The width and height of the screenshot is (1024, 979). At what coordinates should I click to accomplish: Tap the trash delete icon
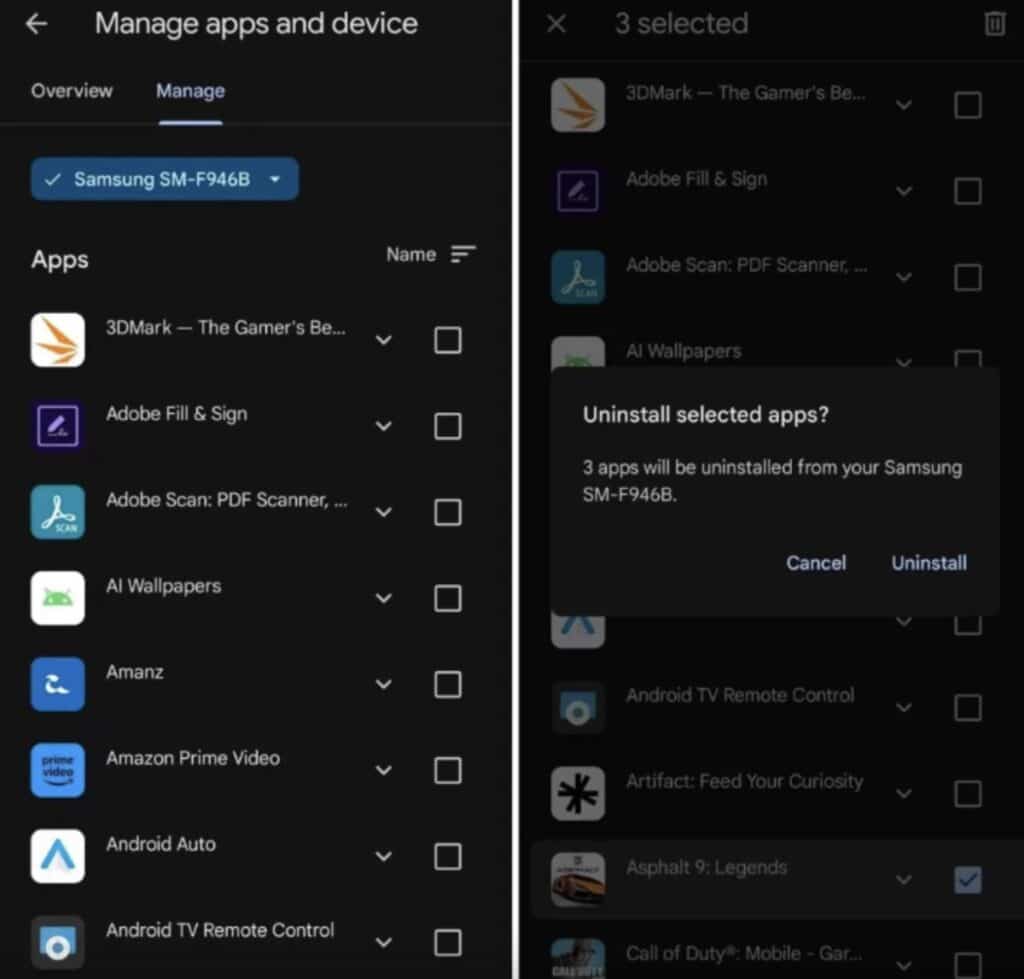tap(994, 24)
